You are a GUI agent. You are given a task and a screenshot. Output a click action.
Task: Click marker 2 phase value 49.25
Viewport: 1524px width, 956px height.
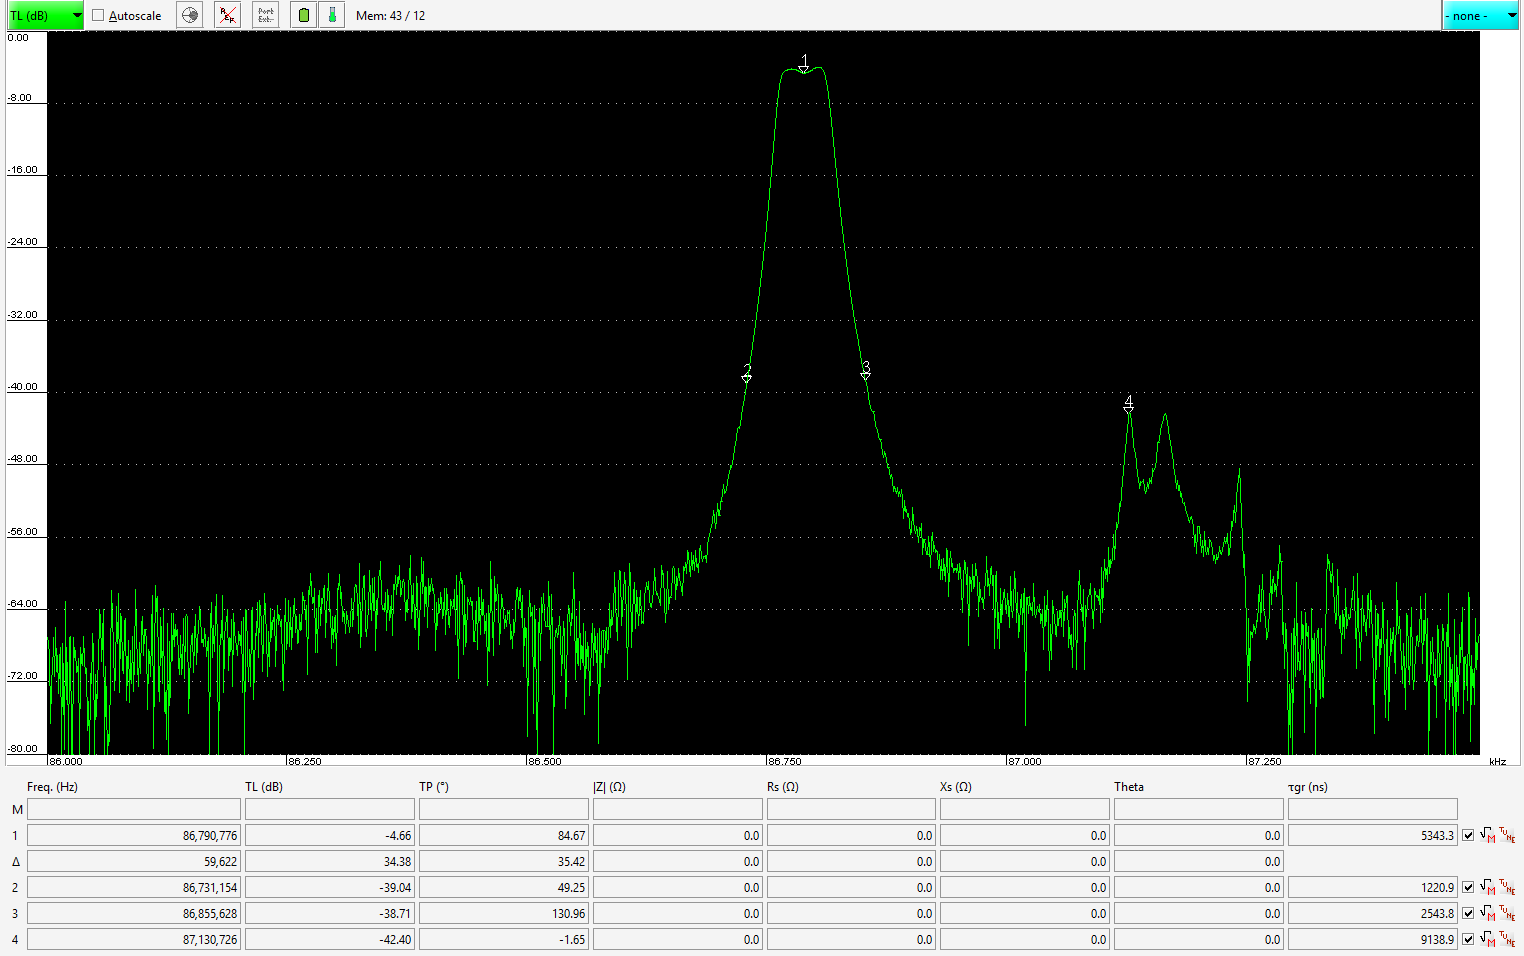click(x=504, y=887)
